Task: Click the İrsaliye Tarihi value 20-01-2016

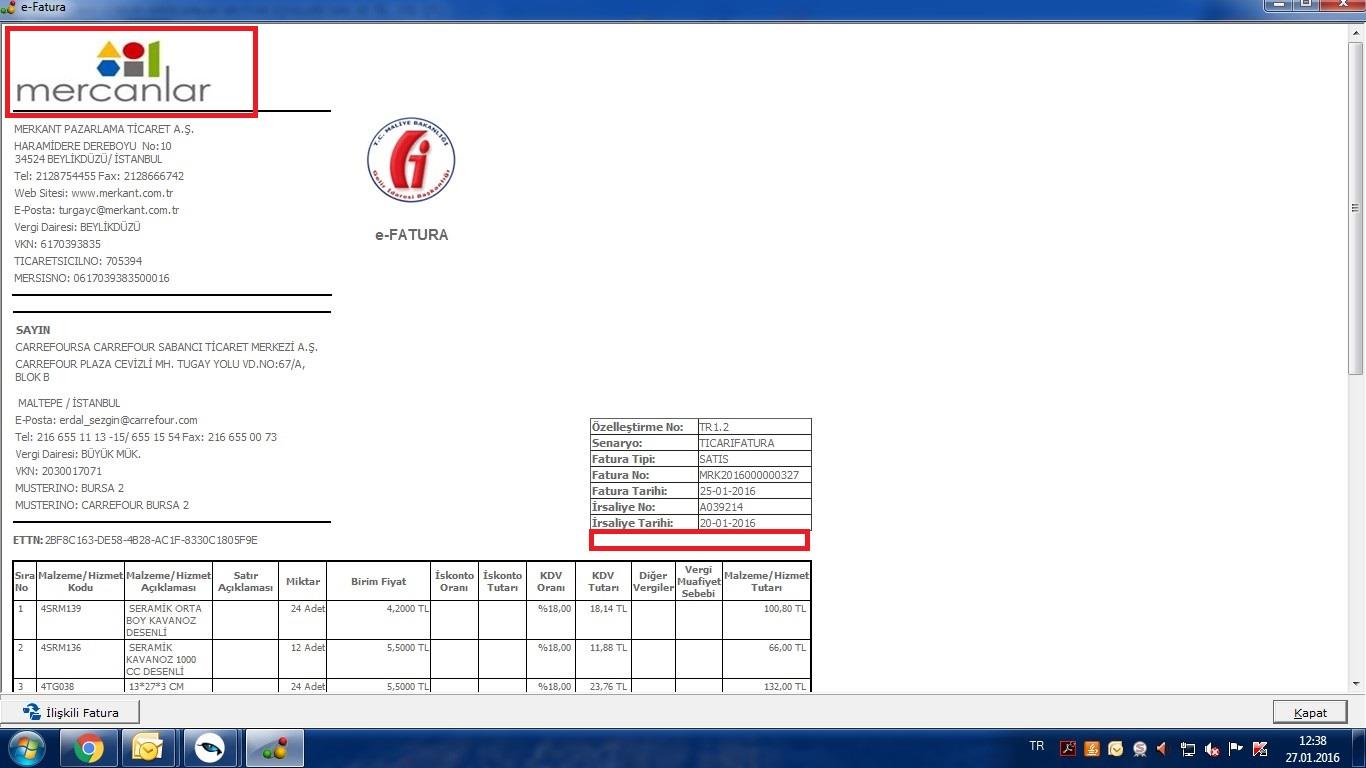Action: click(727, 523)
